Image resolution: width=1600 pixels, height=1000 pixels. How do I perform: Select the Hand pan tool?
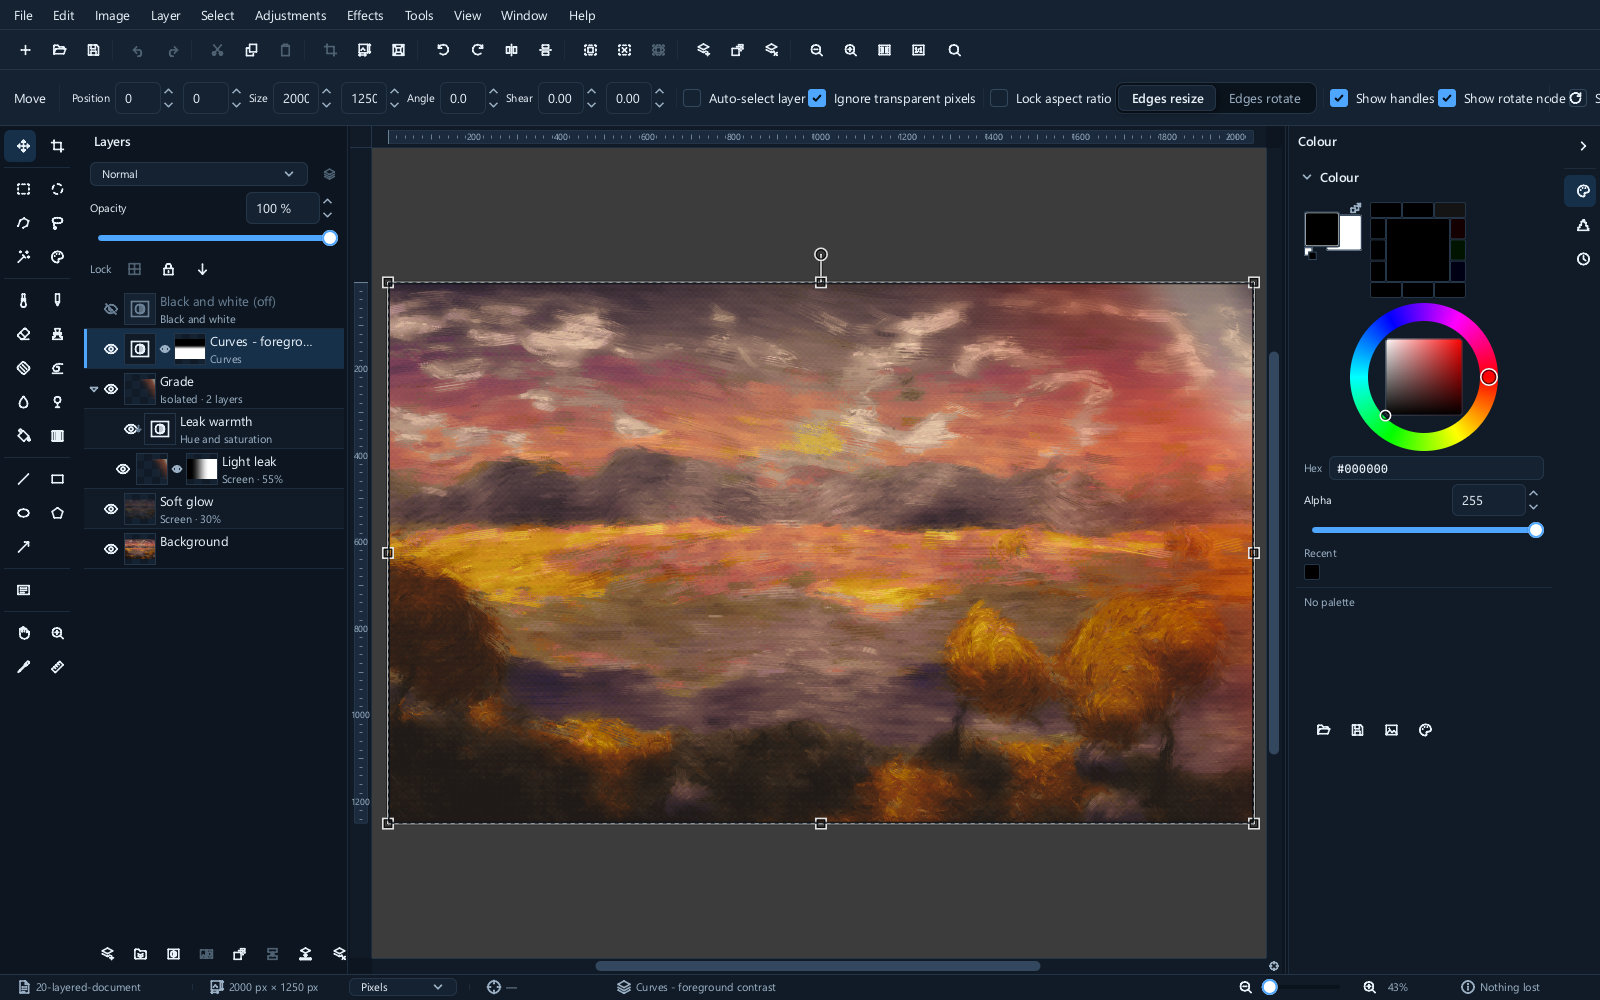23,633
